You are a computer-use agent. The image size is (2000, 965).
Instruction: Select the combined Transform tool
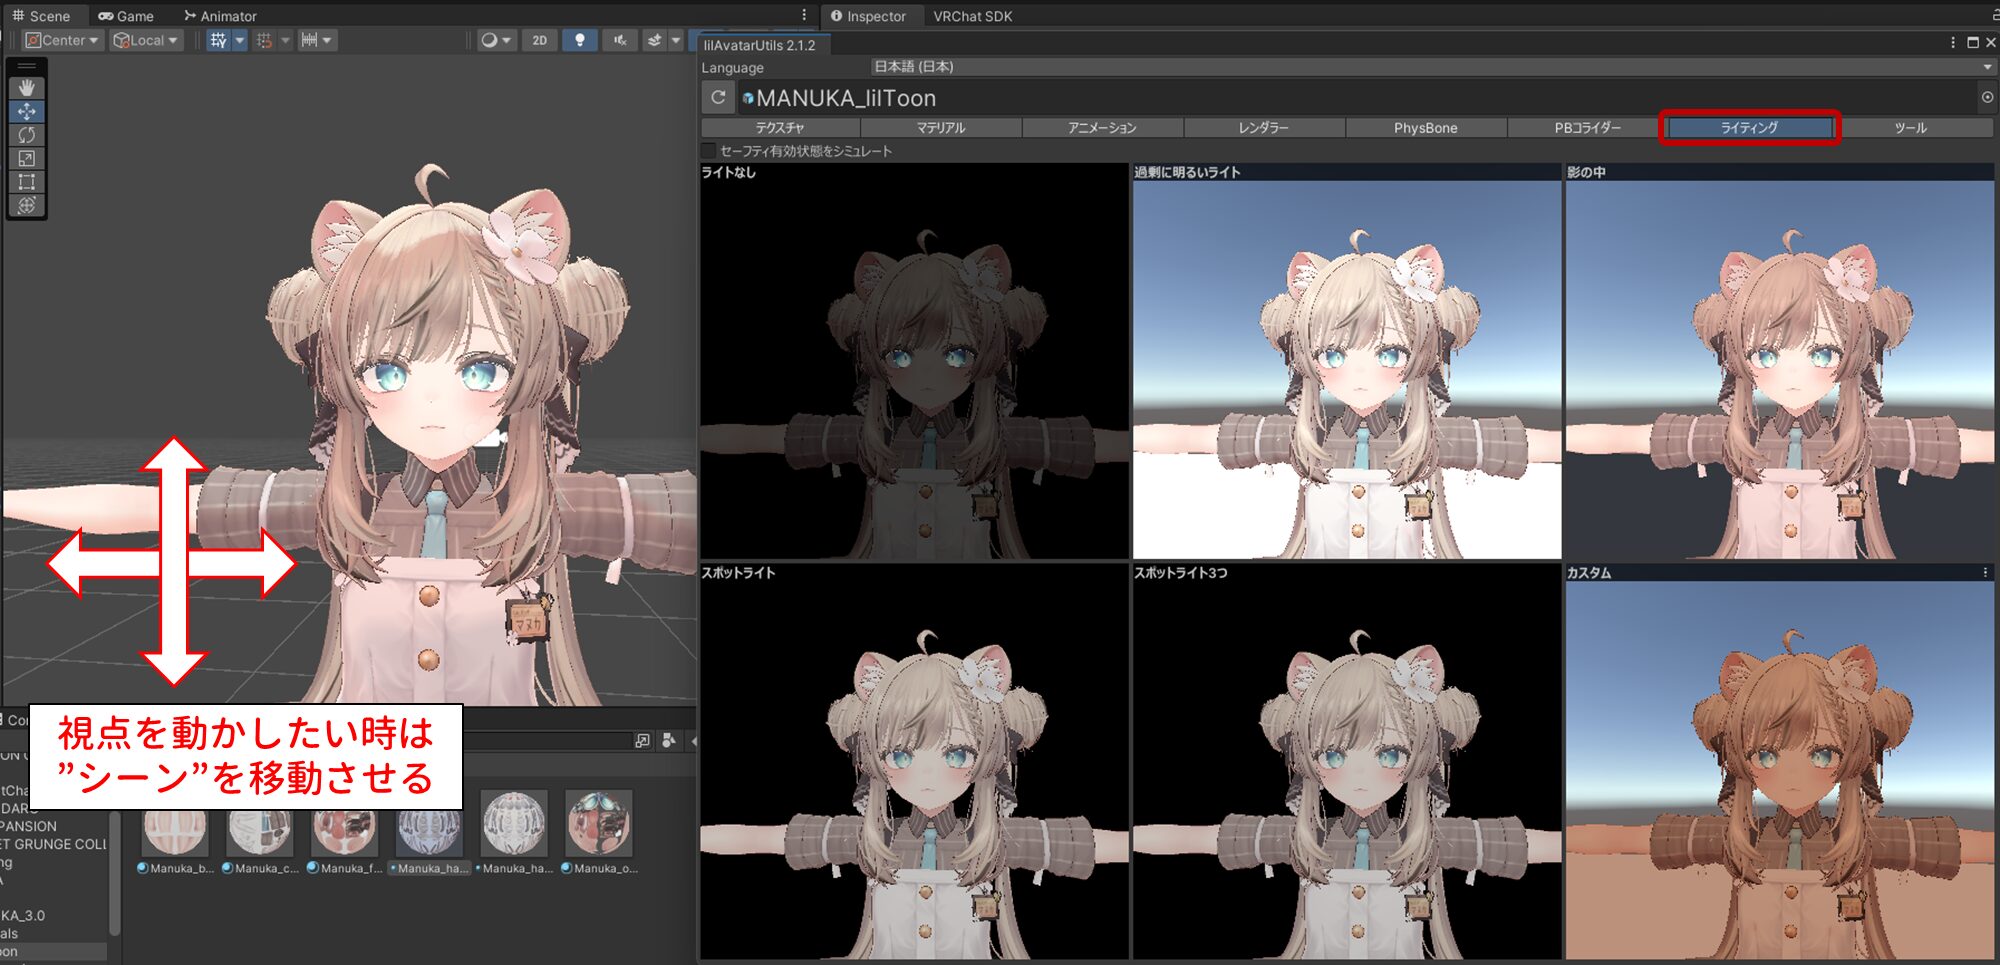point(26,205)
